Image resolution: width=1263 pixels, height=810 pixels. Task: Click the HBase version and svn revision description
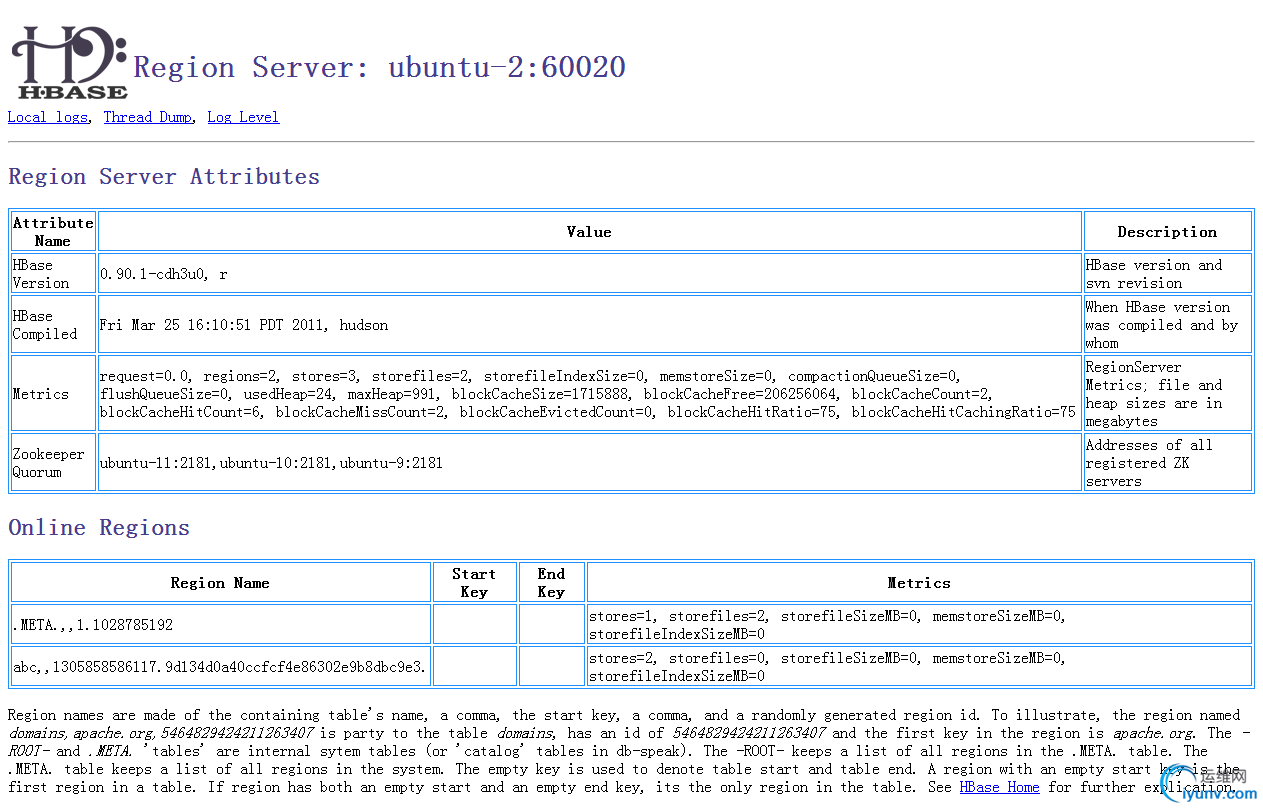click(1167, 273)
